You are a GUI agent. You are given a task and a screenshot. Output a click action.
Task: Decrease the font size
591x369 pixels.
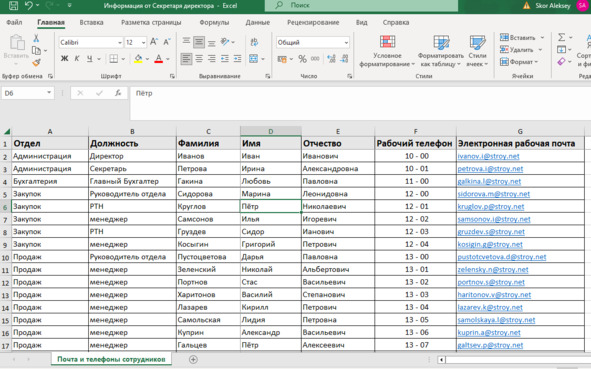tap(167, 42)
